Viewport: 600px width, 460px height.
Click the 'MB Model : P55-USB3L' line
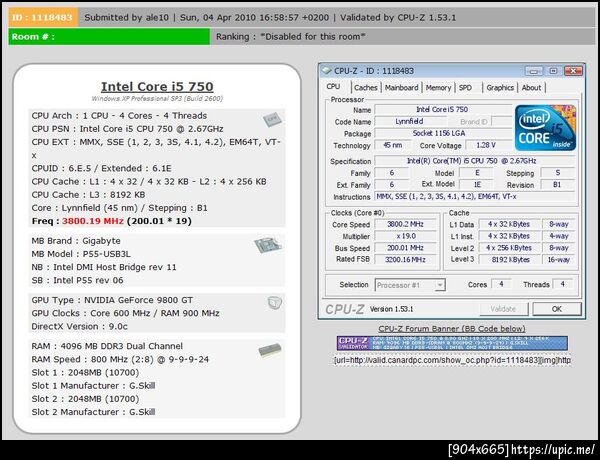point(81,254)
